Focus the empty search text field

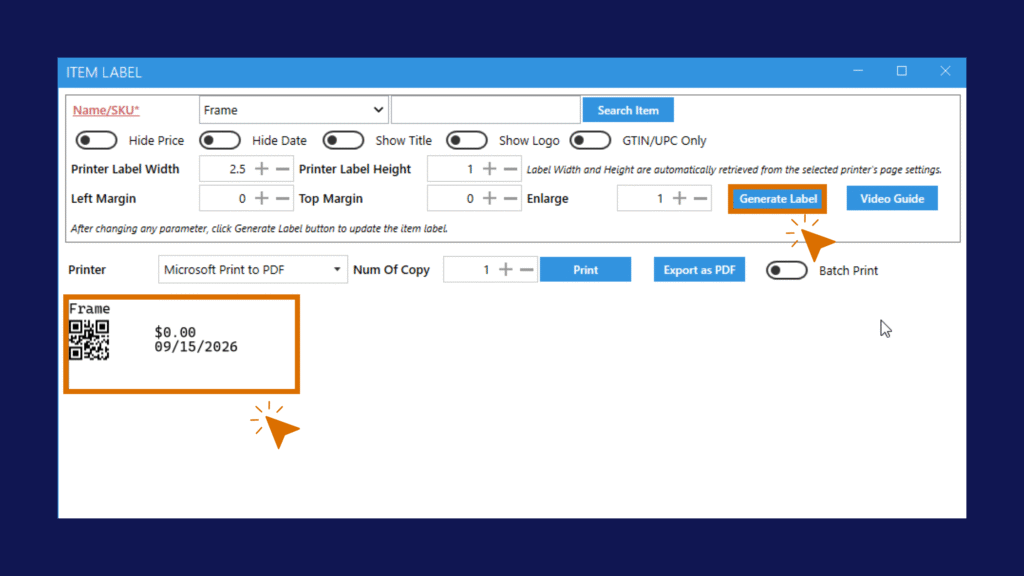(x=485, y=110)
